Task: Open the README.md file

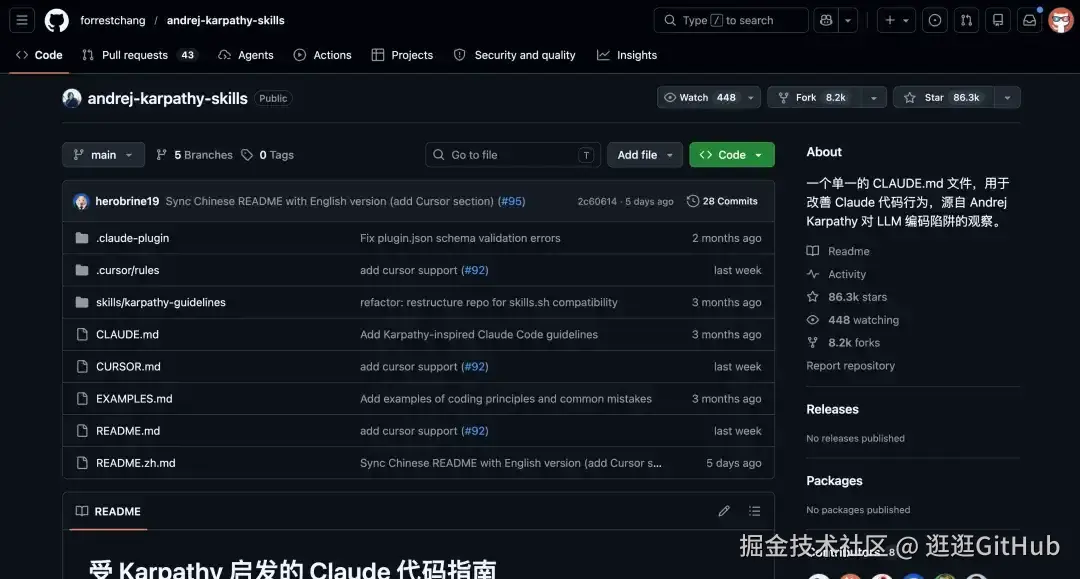Action: coord(128,430)
